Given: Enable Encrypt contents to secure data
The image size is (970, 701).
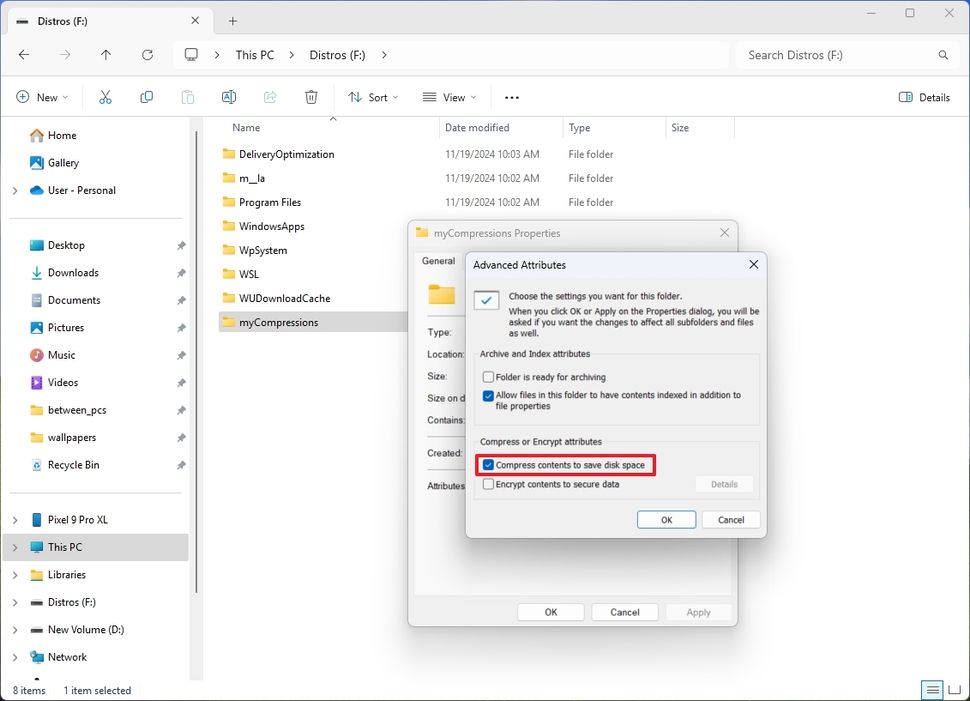Looking at the screenshot, I should coord(488,484).
